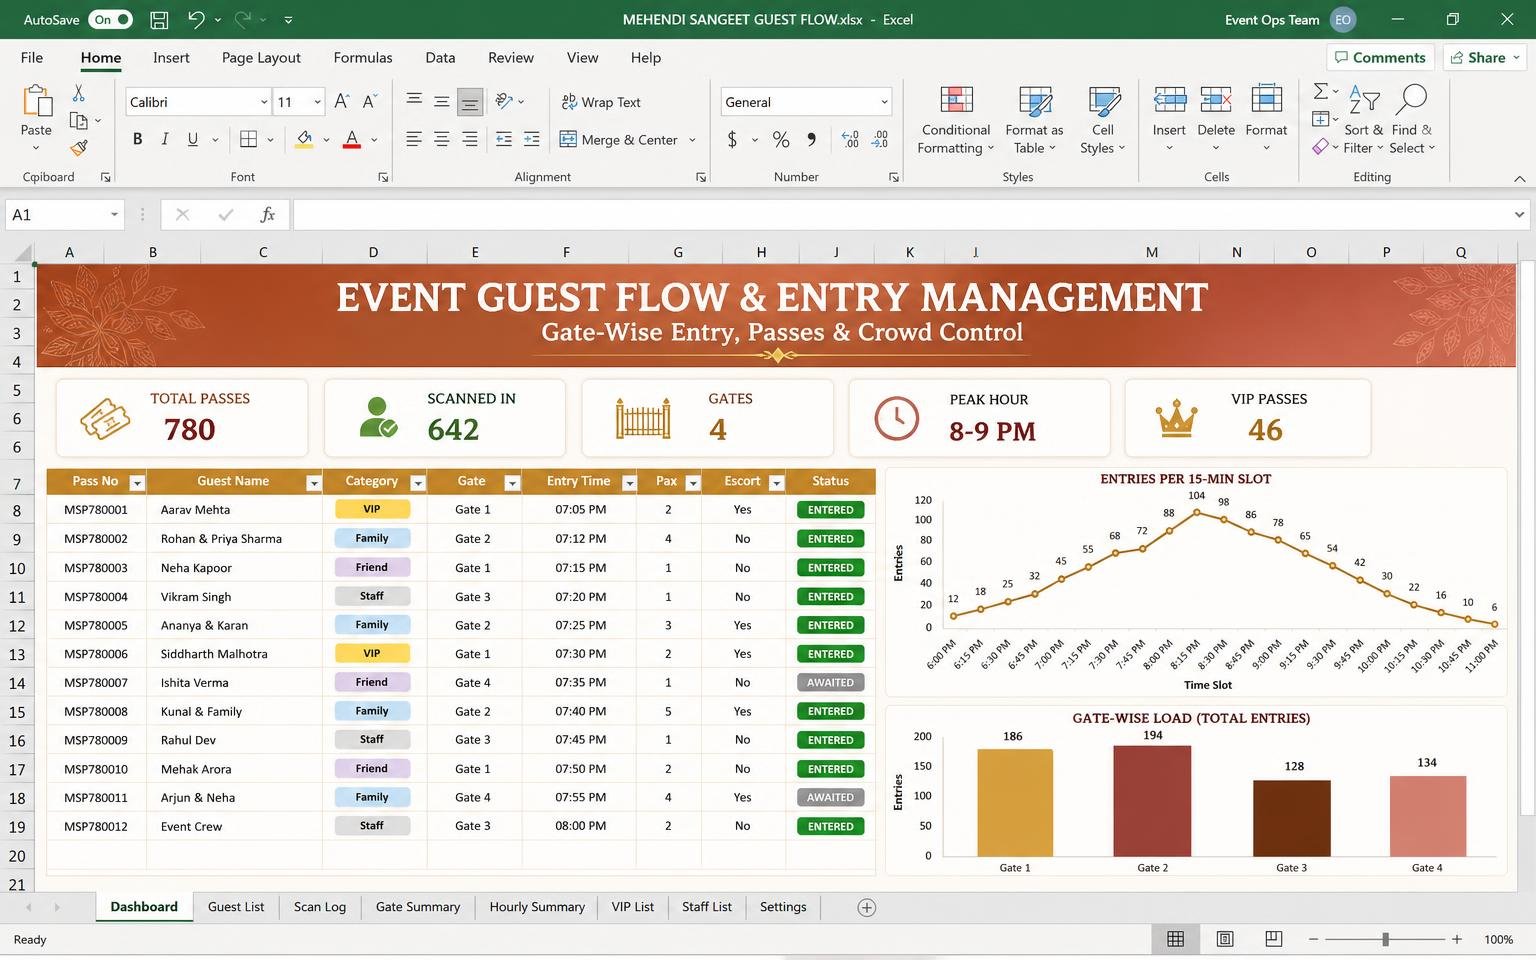Screen dimensions: 1536x960
Task: Click the Percent Style icon
Action: tap(781, 140)
